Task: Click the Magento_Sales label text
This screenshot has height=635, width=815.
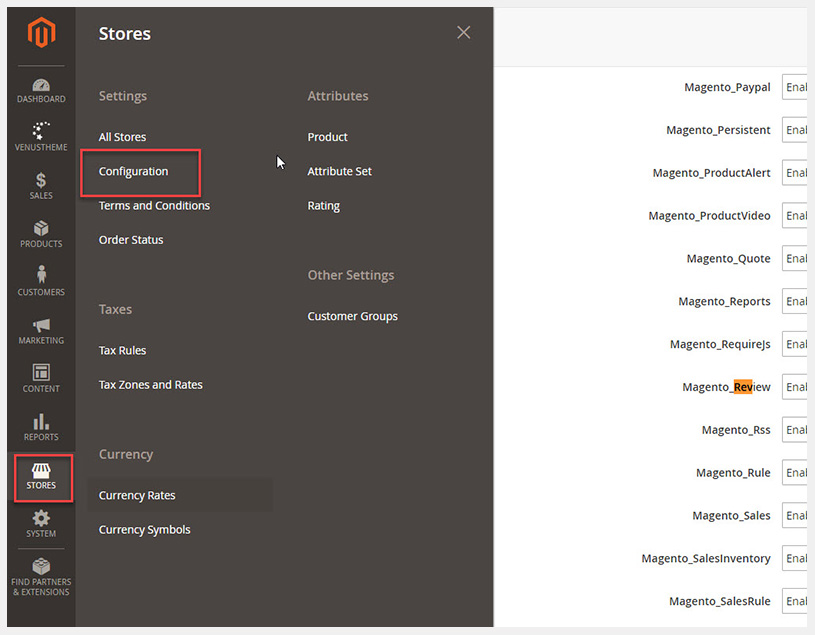Action: tap(731, 516)
